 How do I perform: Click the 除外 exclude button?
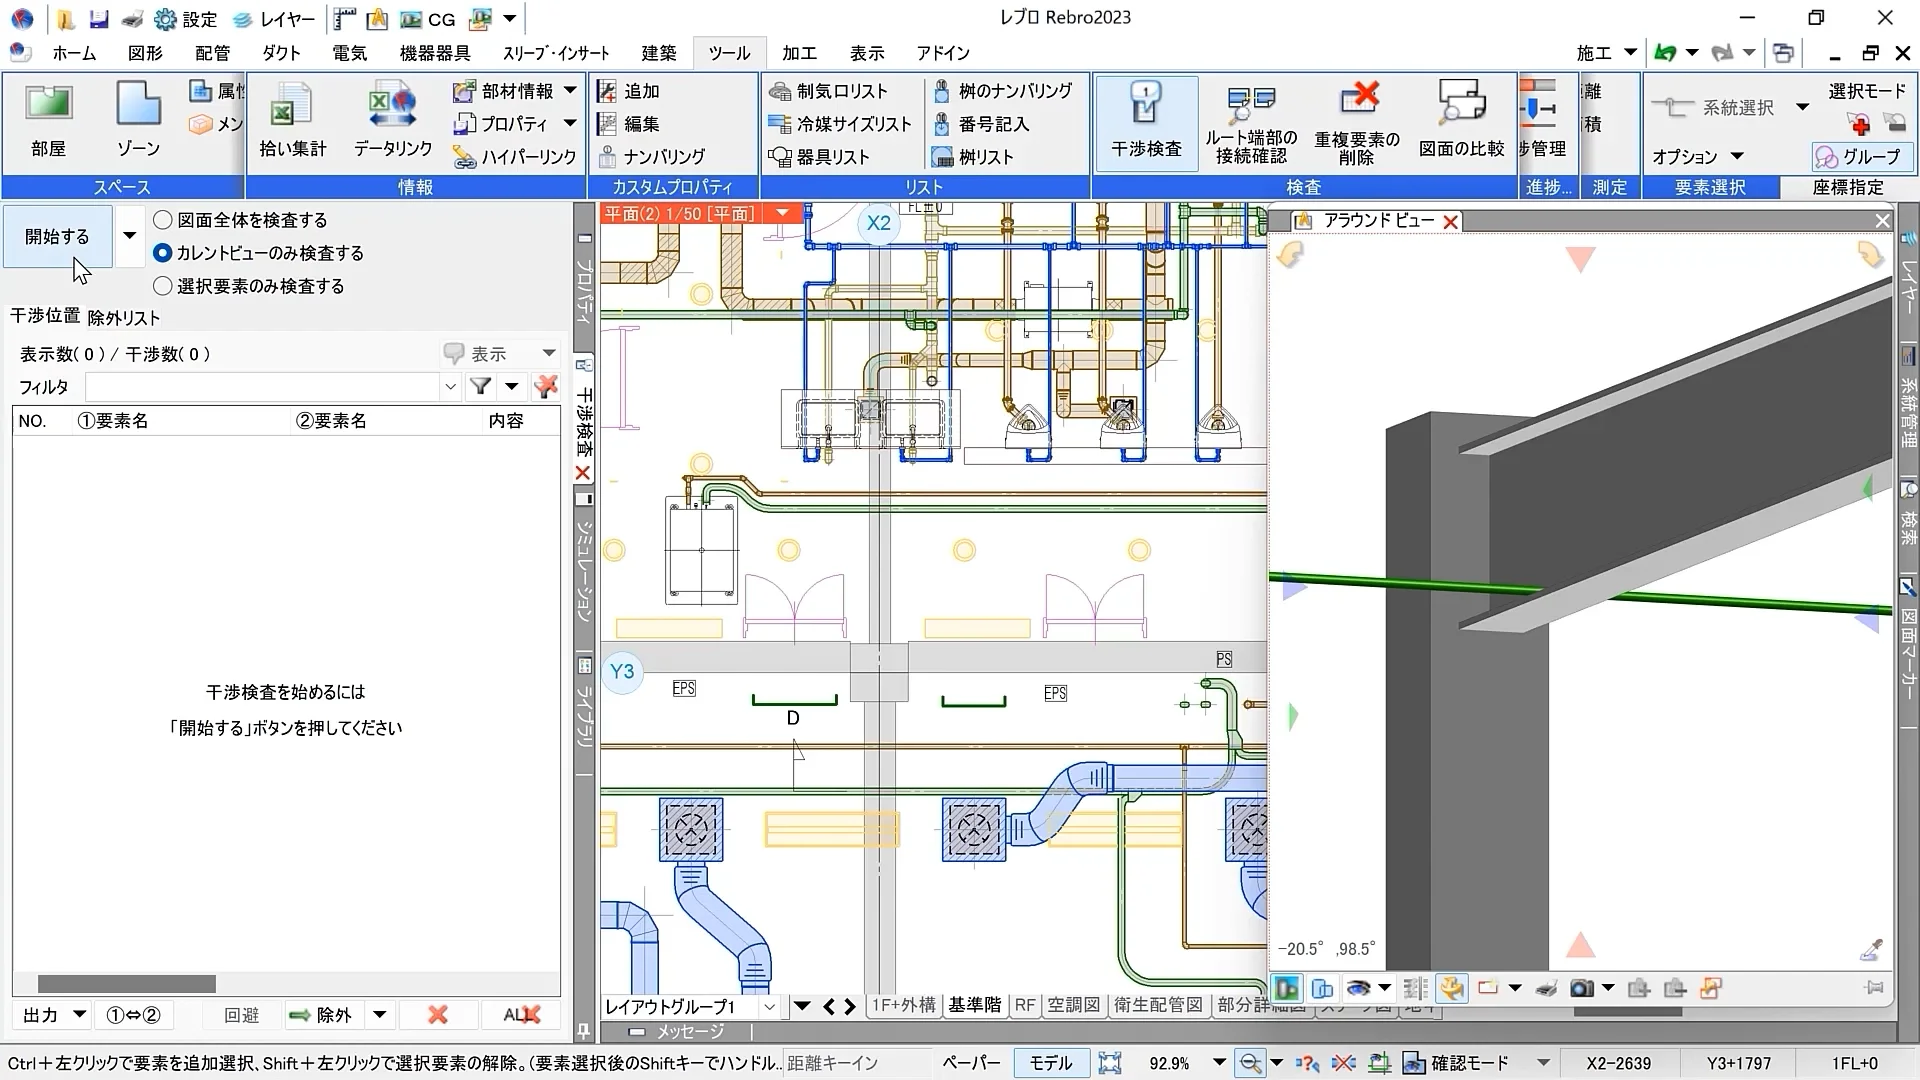pyautogui.click(x=322, y=1015)
